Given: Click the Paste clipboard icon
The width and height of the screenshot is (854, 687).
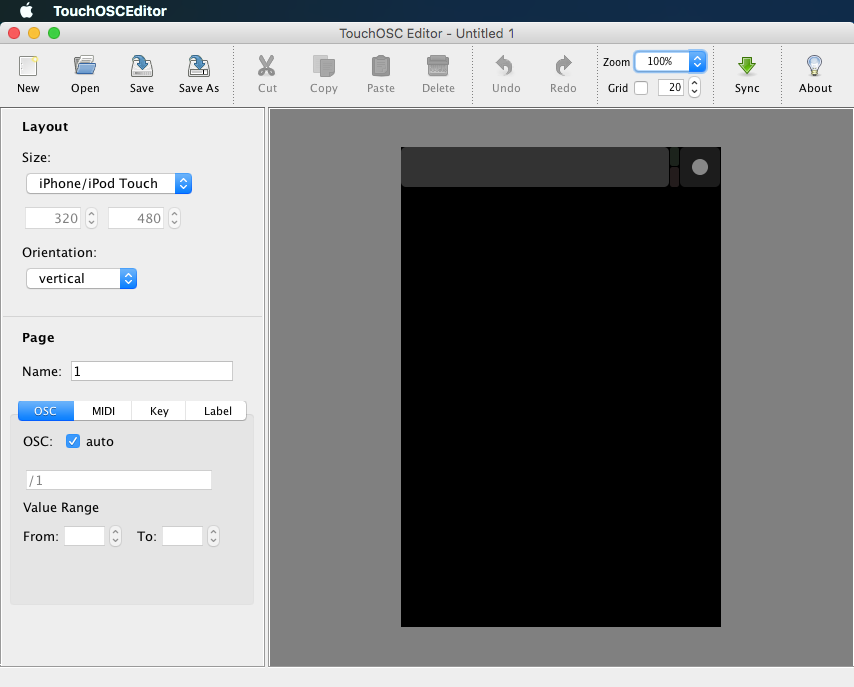Looking at the screenshot, I should coord(381,68).
